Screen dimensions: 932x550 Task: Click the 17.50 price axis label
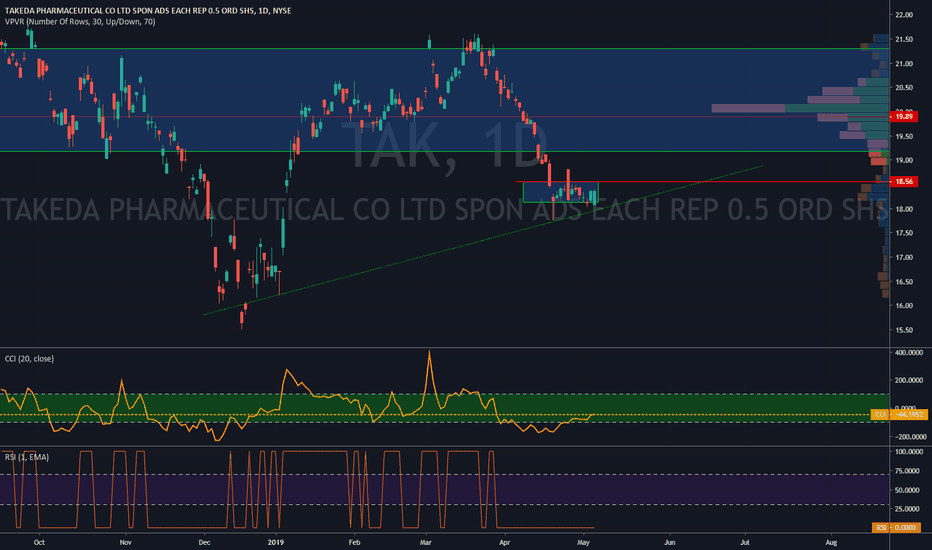(x=904, y=233)
